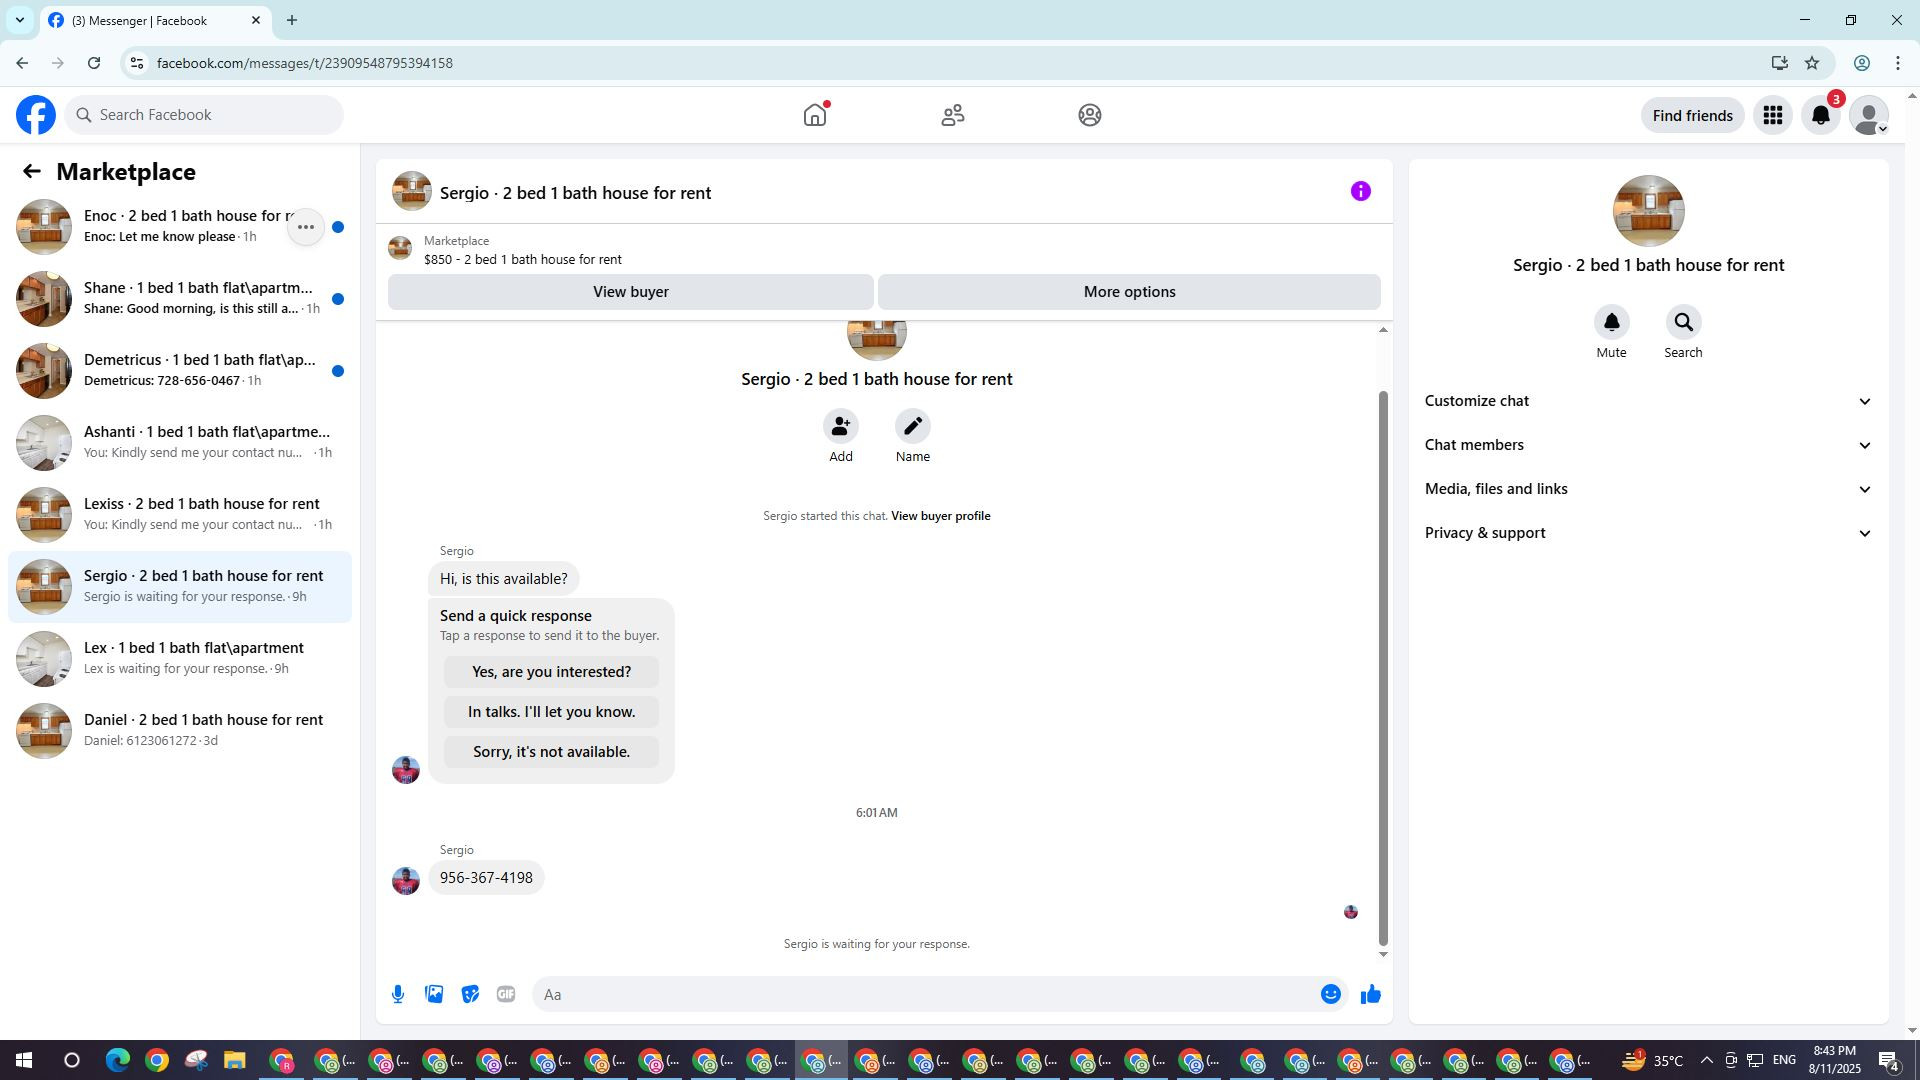This screenshot has width=1920, height=1080.
Task: Click View buyer profile link
Action: 940,516
